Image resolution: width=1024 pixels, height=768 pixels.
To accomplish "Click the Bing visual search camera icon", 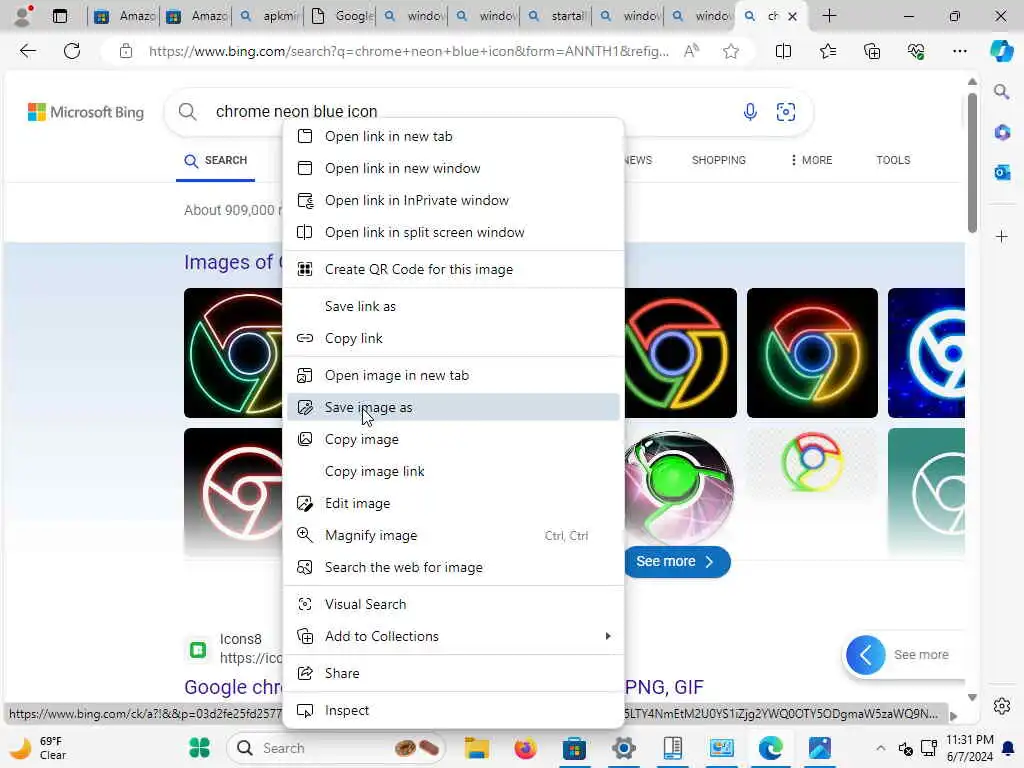I will point(786,112).
